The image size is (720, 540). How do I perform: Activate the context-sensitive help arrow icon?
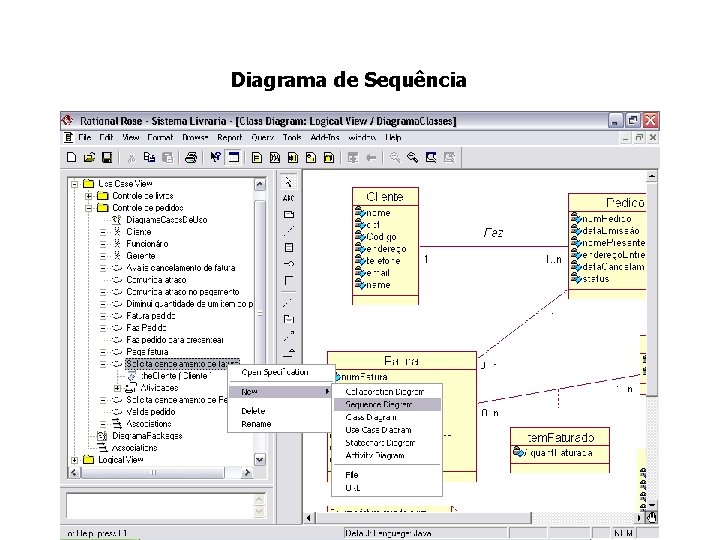215,158
